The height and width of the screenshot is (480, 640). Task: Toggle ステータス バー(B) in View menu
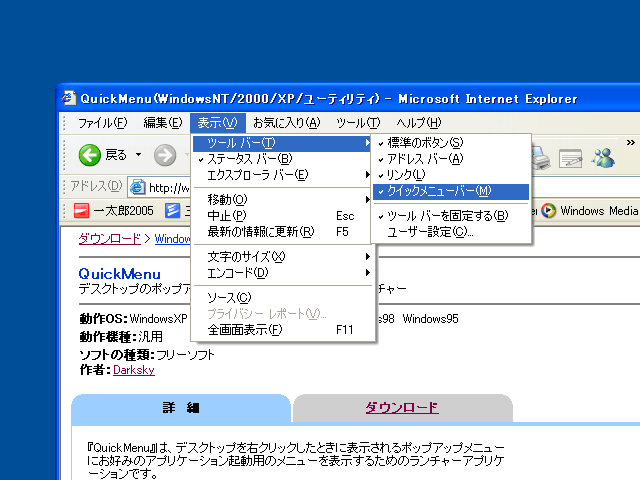click(282, 159)
